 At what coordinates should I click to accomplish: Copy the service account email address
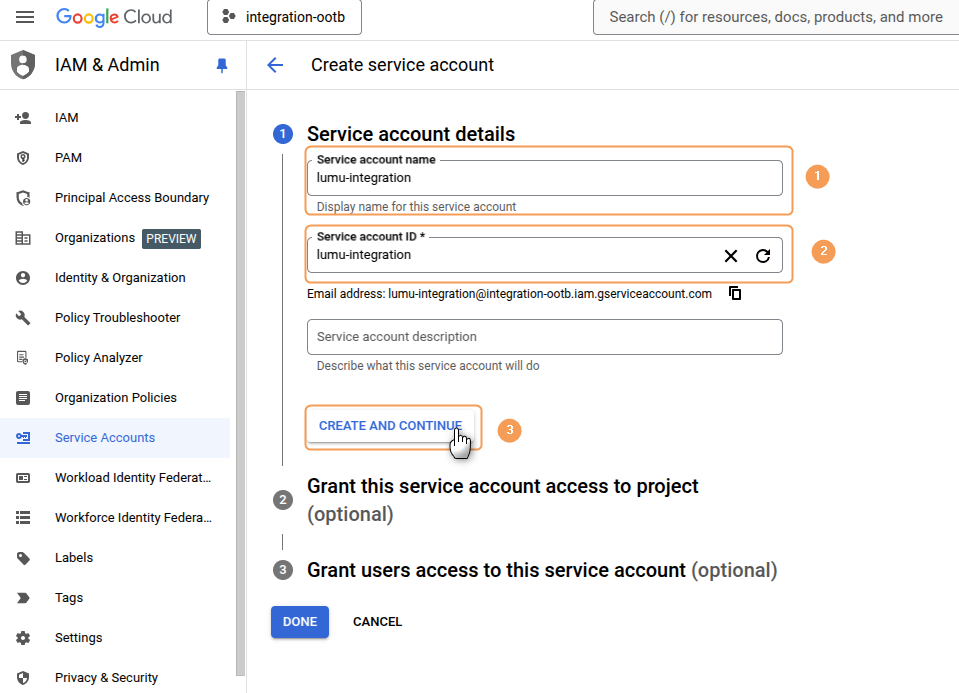tap(735, 294)
